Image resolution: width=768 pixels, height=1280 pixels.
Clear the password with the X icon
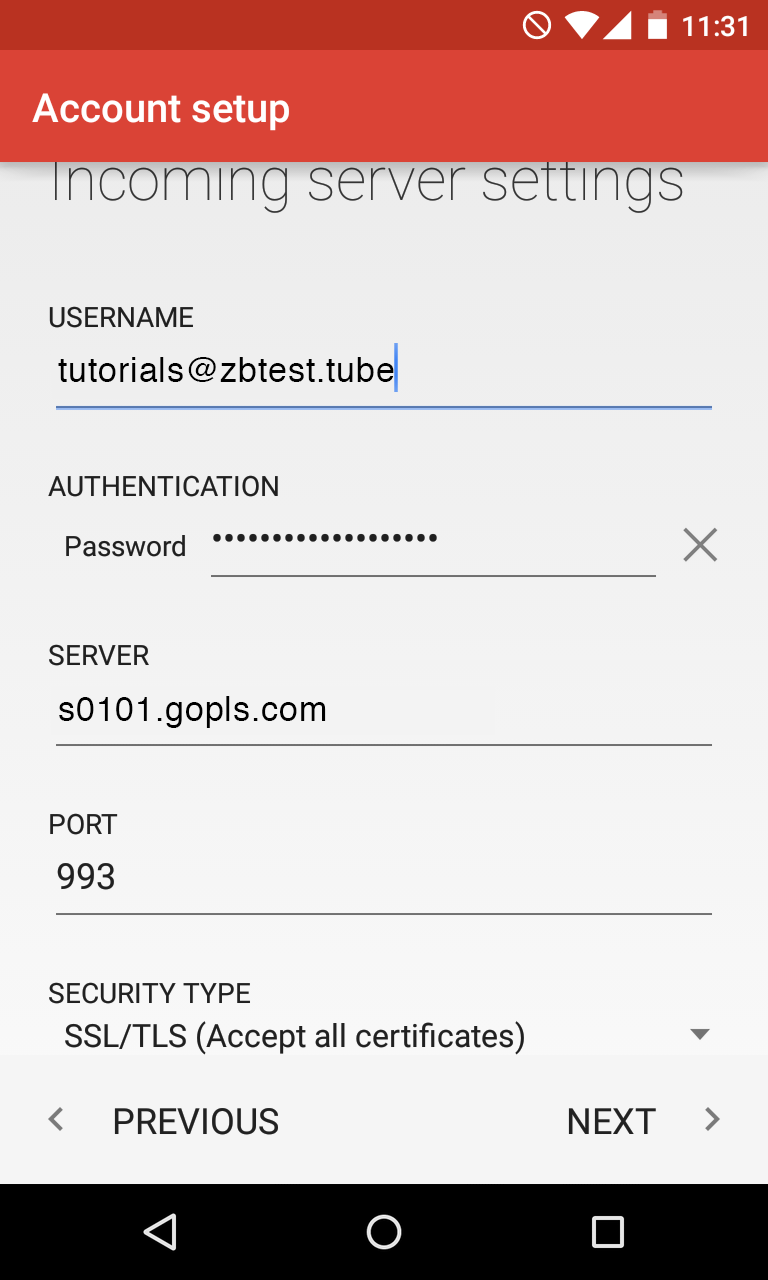700,545
